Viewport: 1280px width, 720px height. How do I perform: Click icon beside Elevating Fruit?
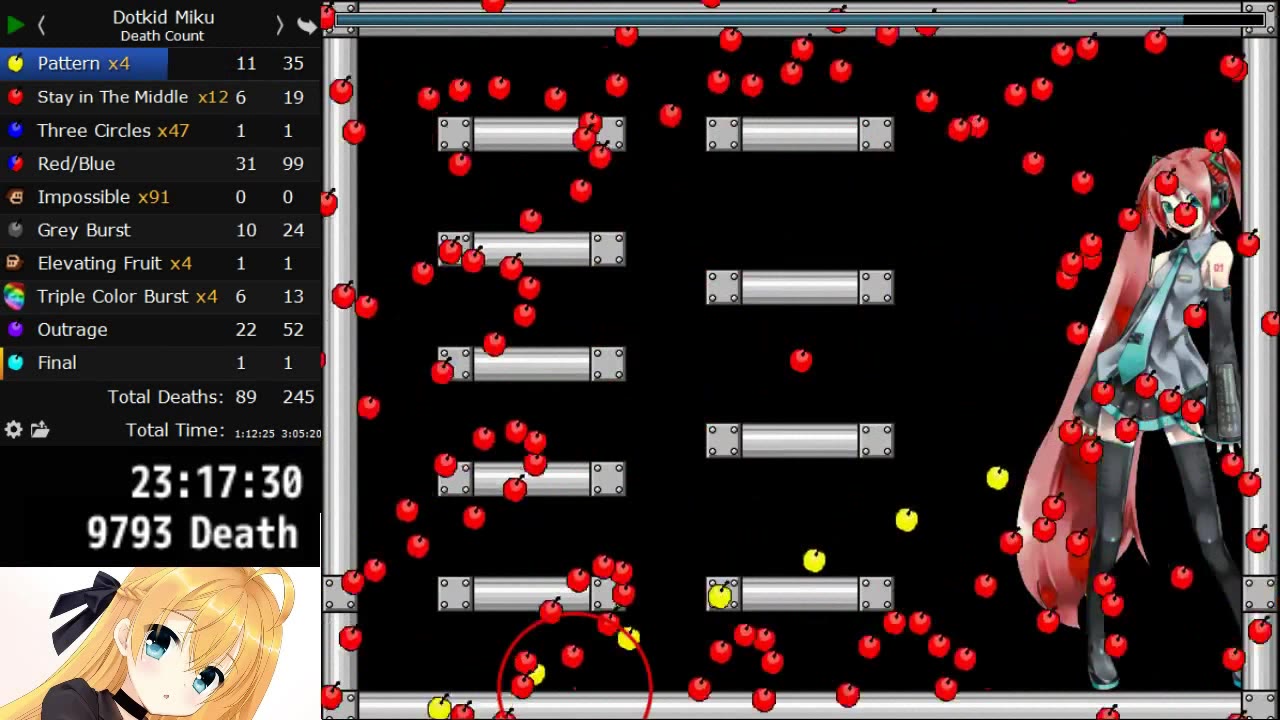coord(15,263)
